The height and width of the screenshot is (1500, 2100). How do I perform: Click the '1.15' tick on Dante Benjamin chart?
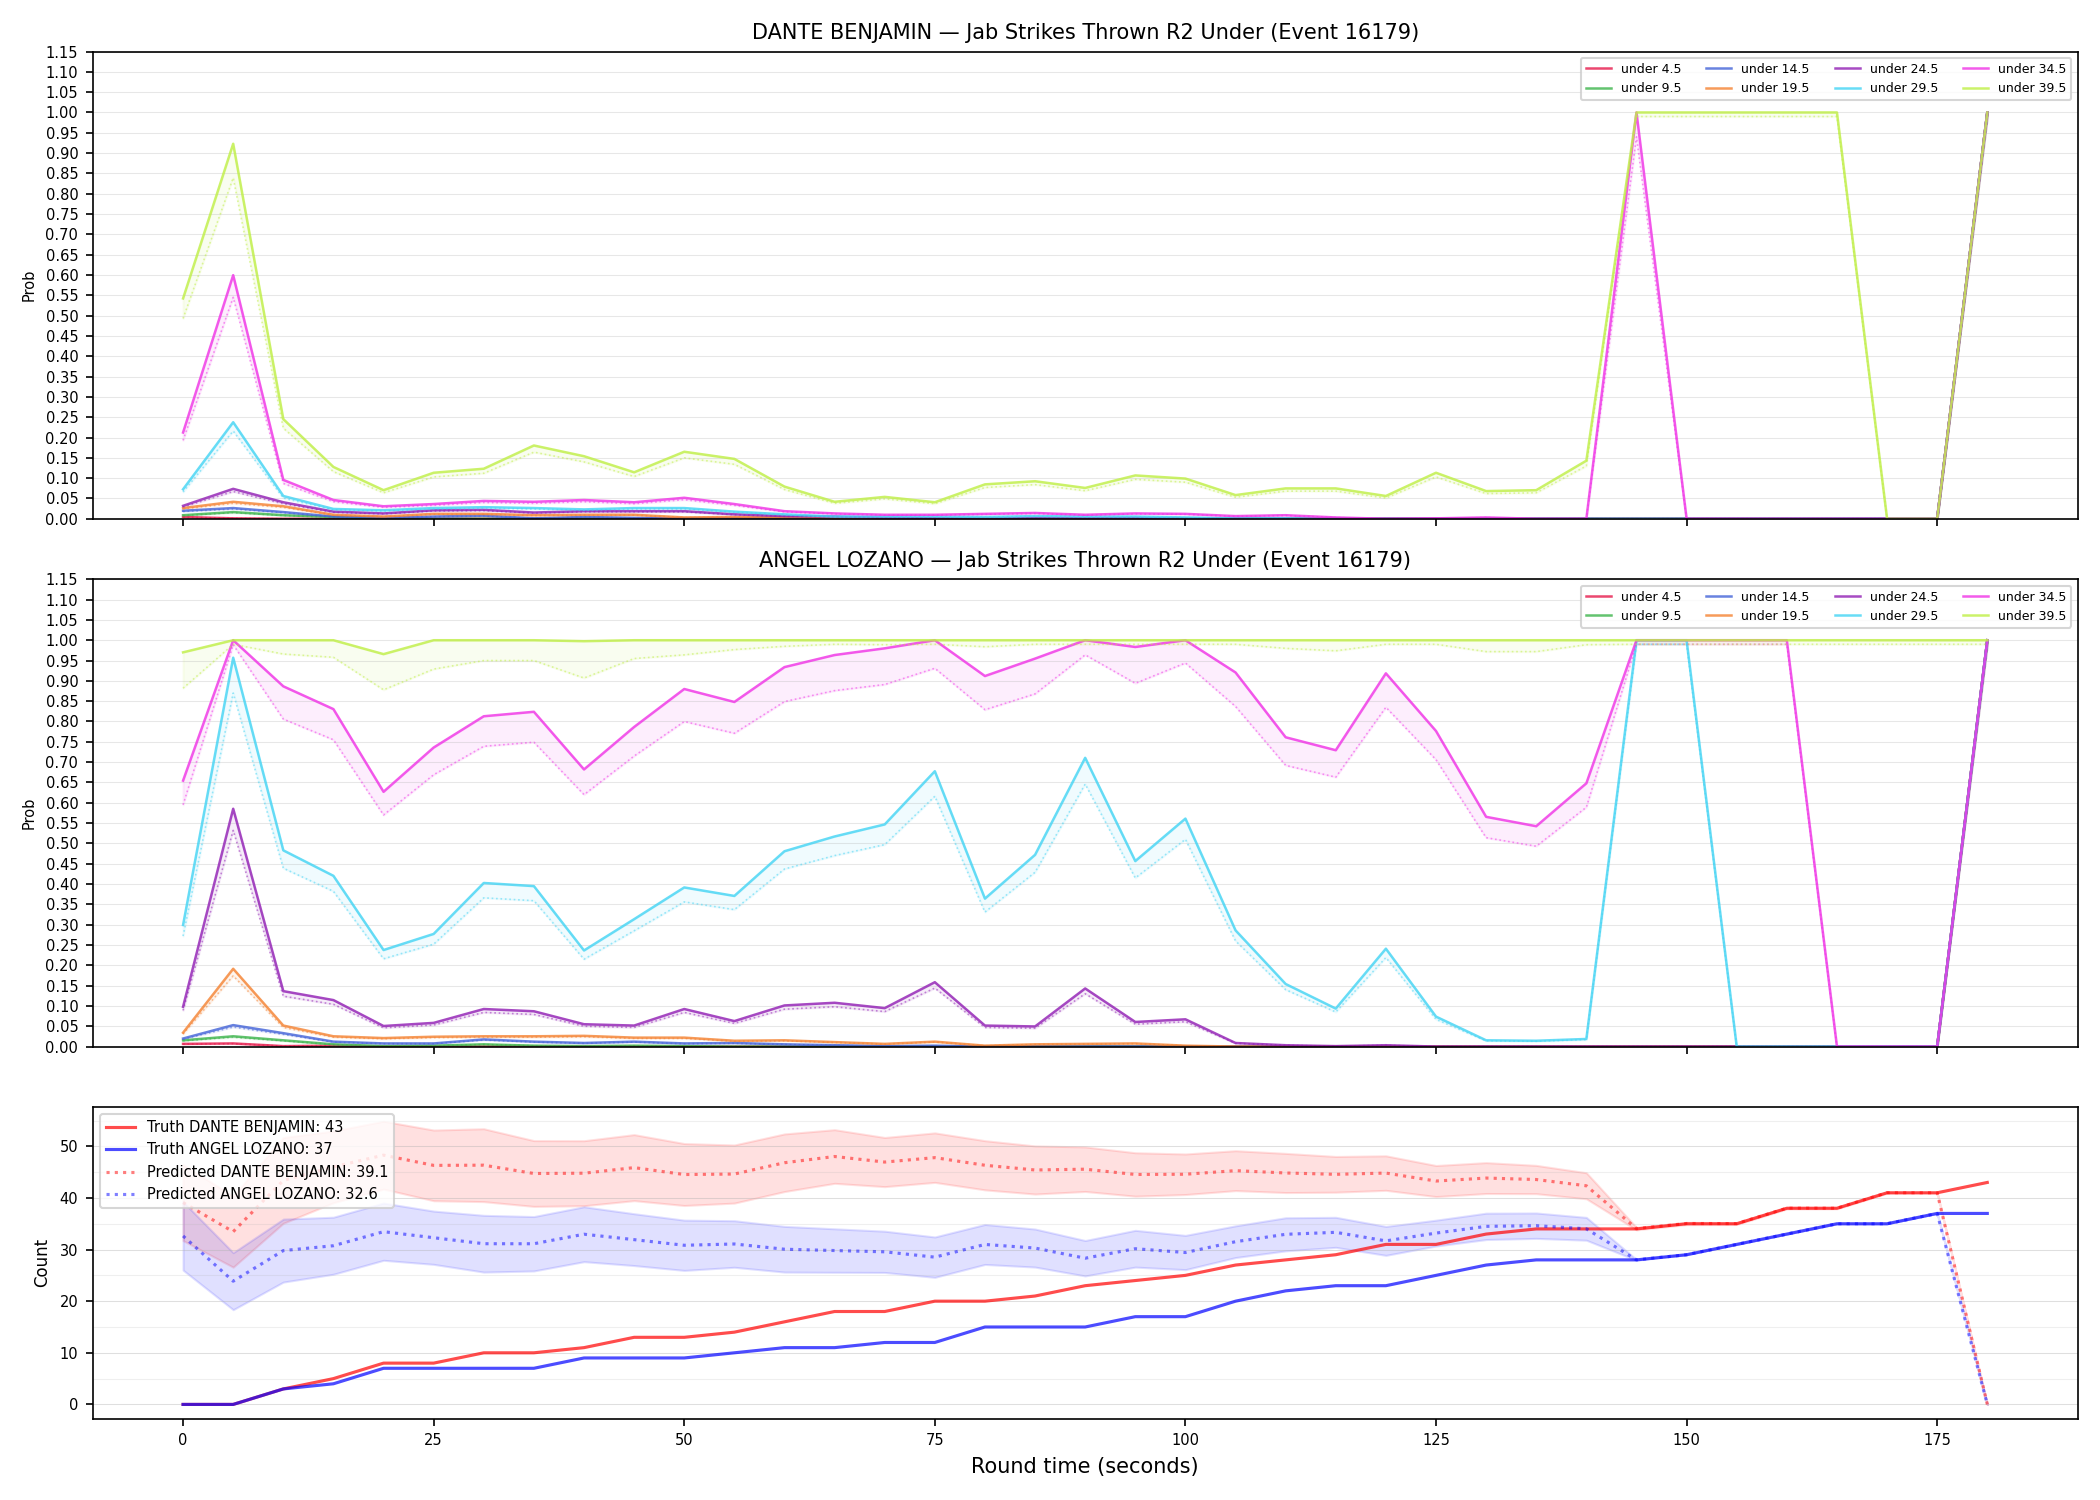[x=62, y=52]
